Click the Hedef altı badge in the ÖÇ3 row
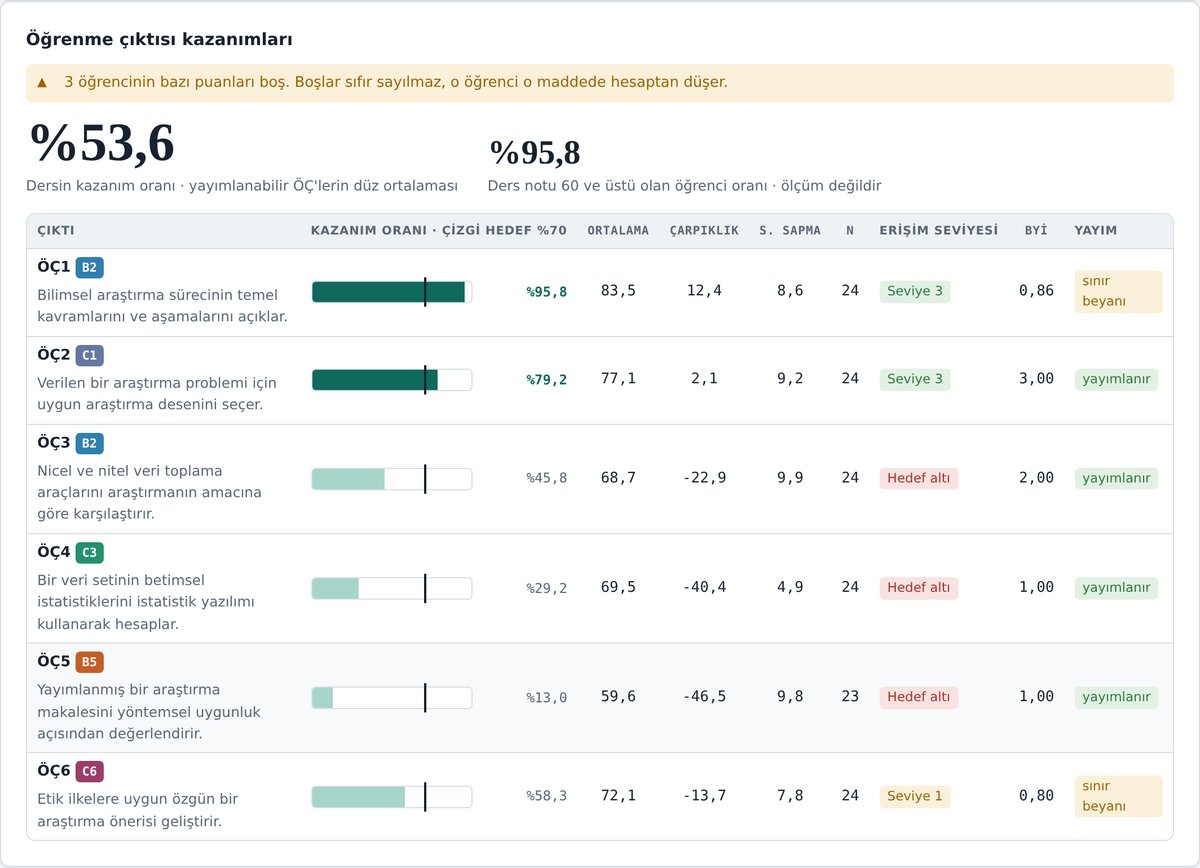The height and width of the screenshot is (868, 1200). click(x=919, y=479)
